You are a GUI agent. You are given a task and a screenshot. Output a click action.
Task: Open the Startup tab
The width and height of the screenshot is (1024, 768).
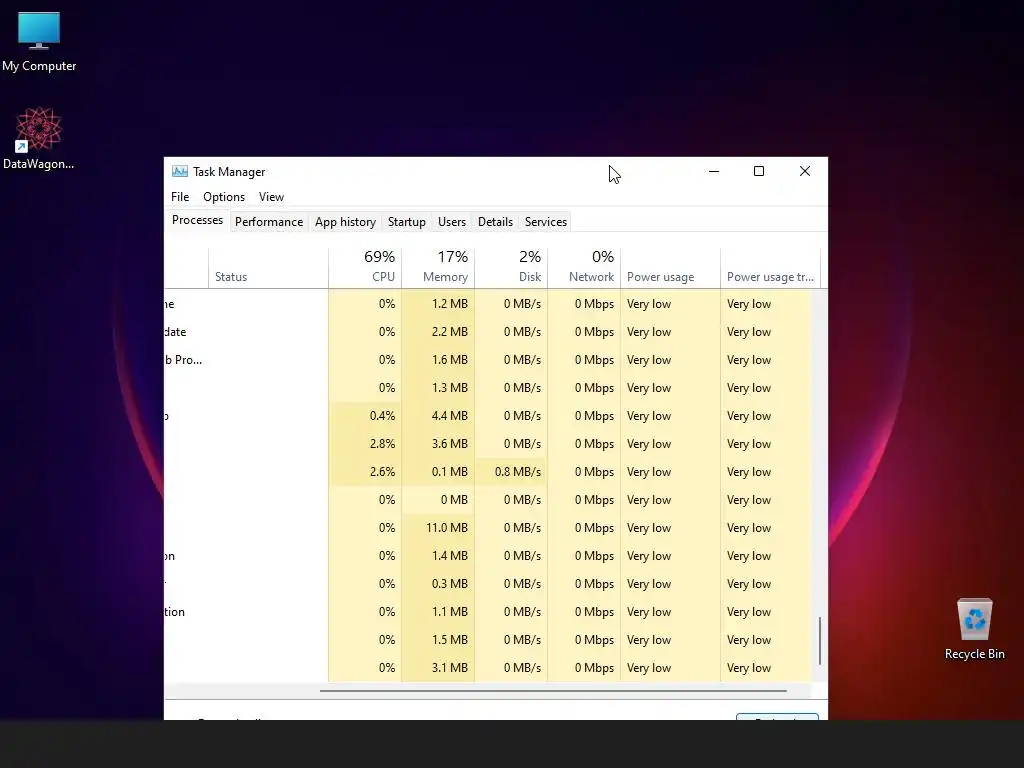coord(407,222)
